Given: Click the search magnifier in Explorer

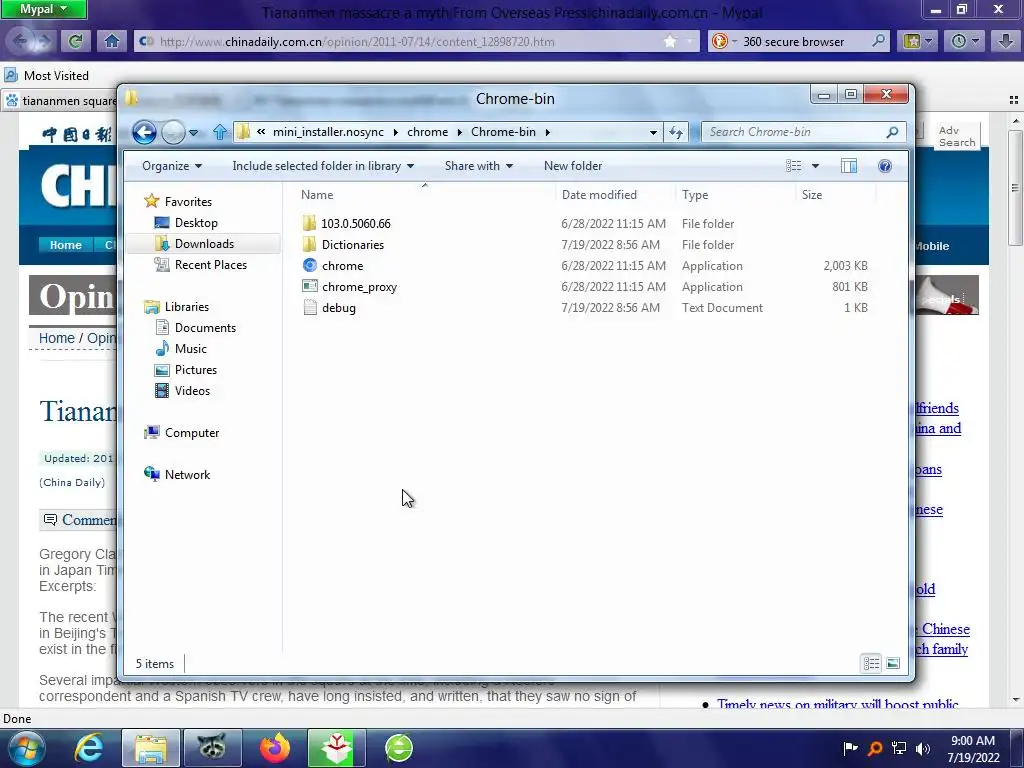Looking at the screenshot, I should [x=892, y=132].
